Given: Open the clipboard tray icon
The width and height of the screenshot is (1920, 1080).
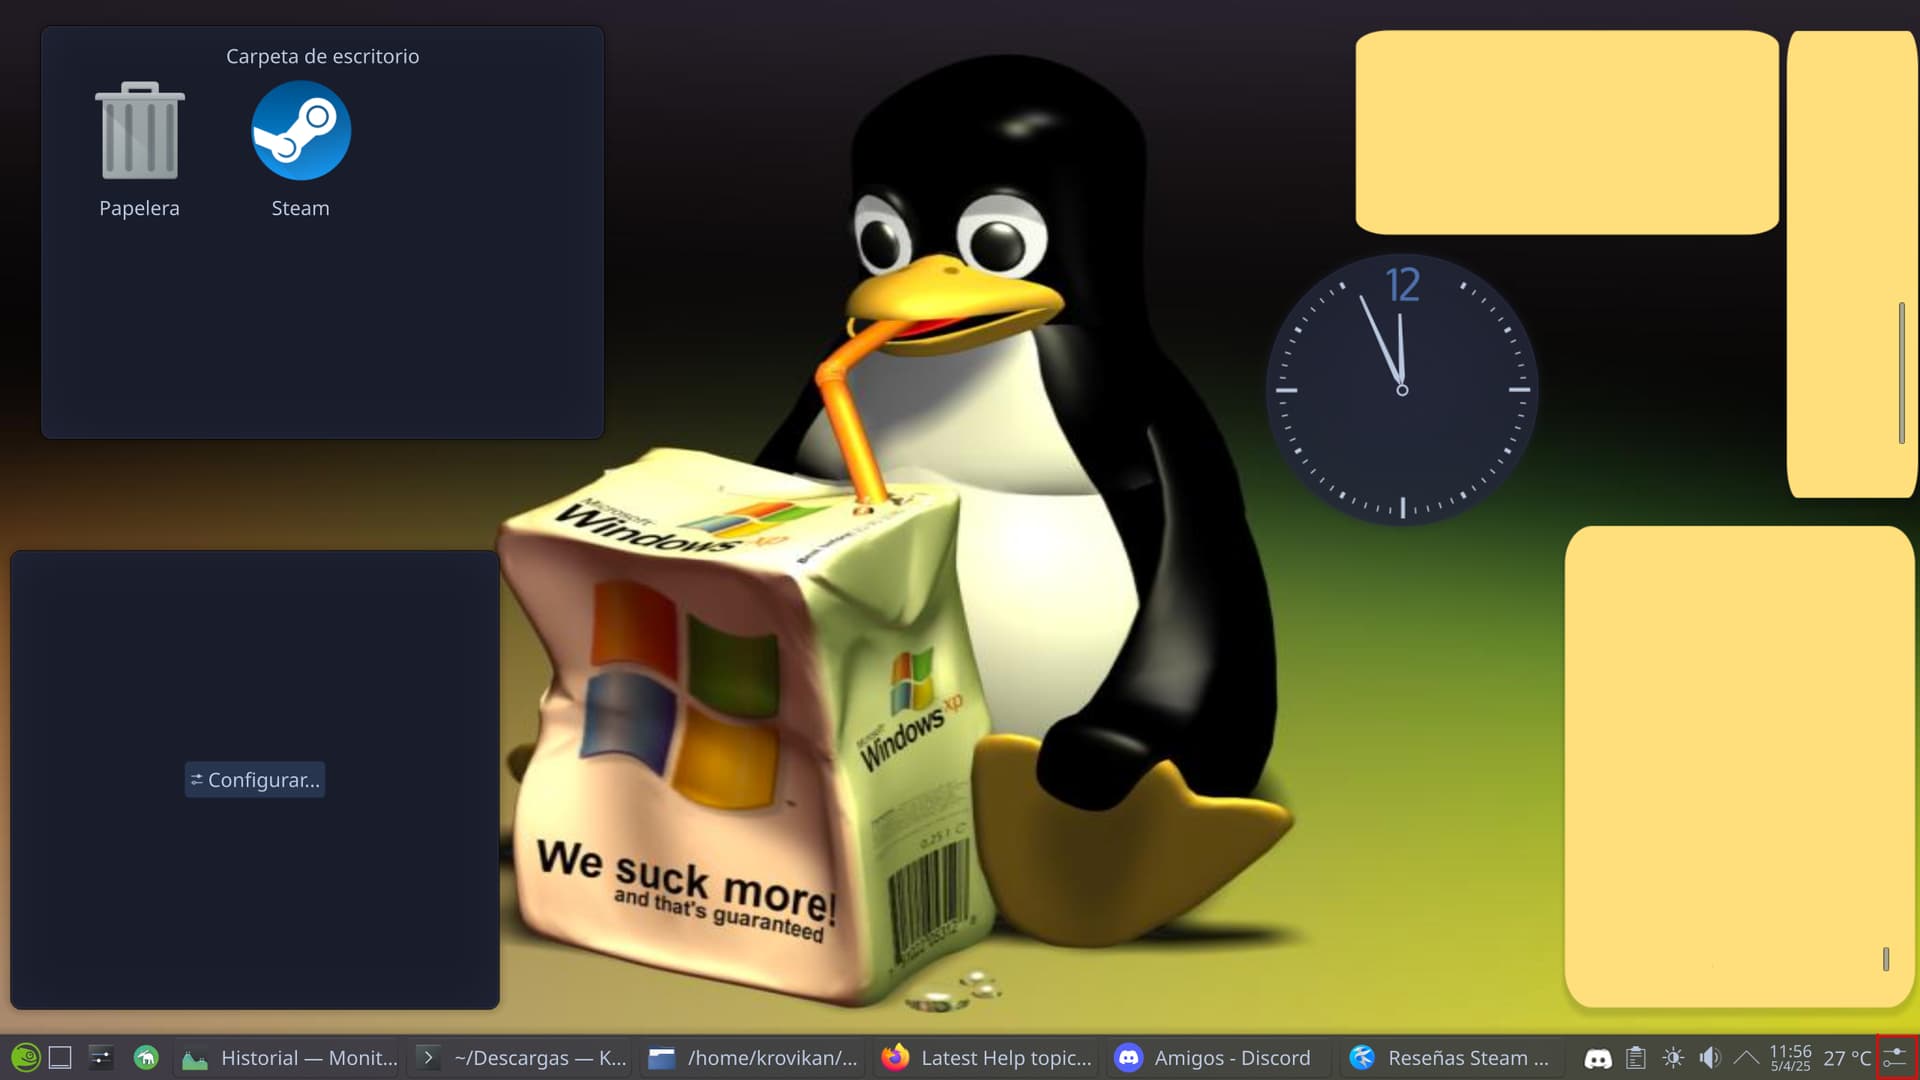Looking at the screenshot, I should [1636, 1058].
